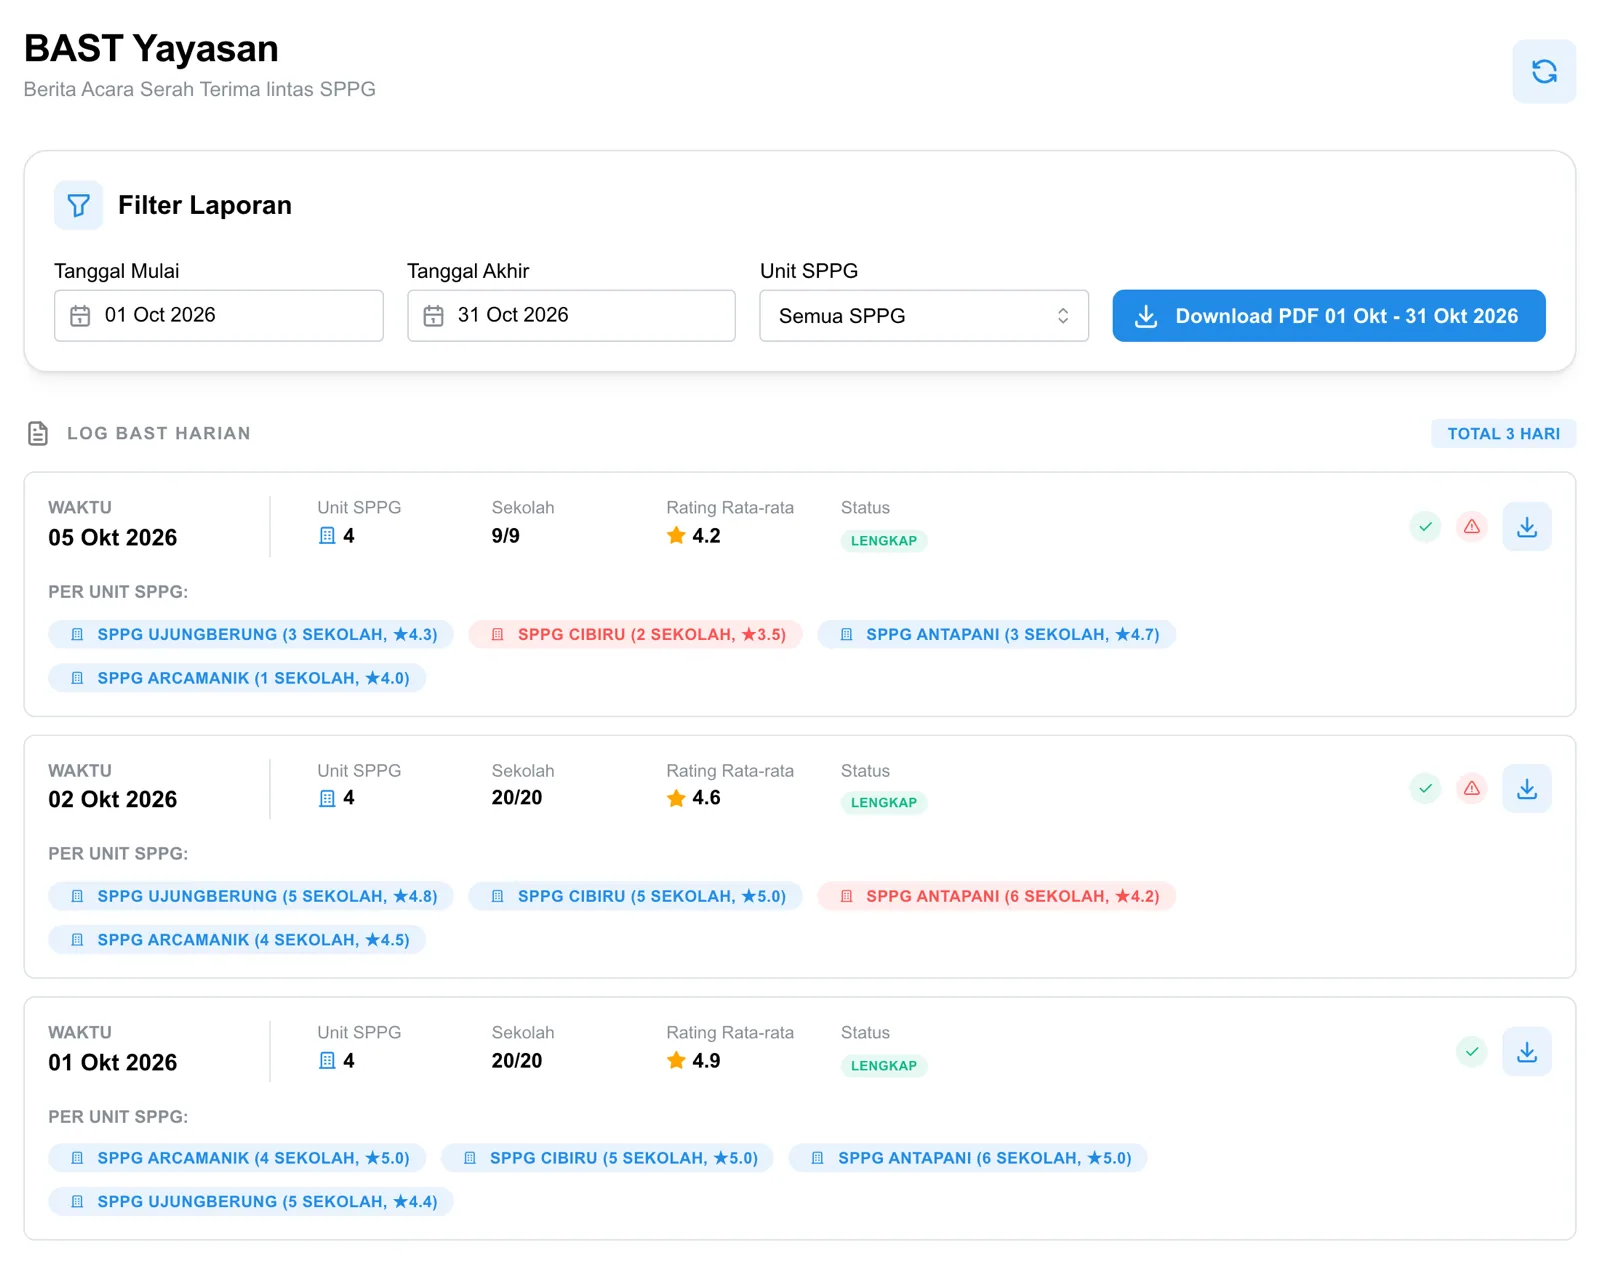Click red warning icon on 02 Okt row
This screenshot has height=1280, width=1600.
point(1472,789)
